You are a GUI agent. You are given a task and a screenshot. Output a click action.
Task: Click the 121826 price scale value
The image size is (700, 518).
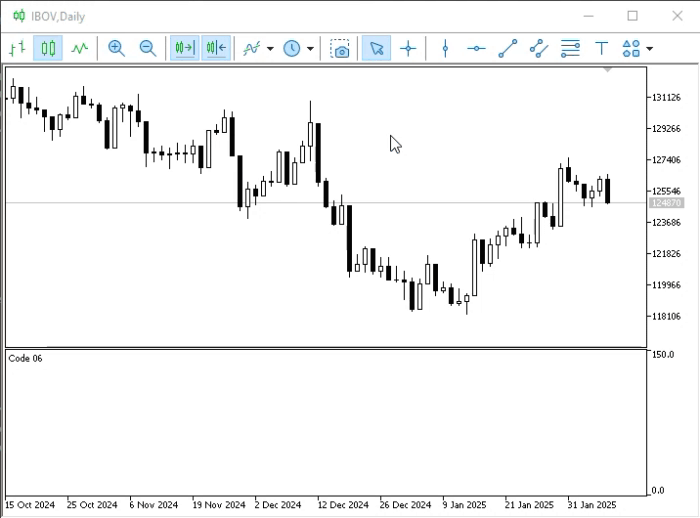point(667,254)
